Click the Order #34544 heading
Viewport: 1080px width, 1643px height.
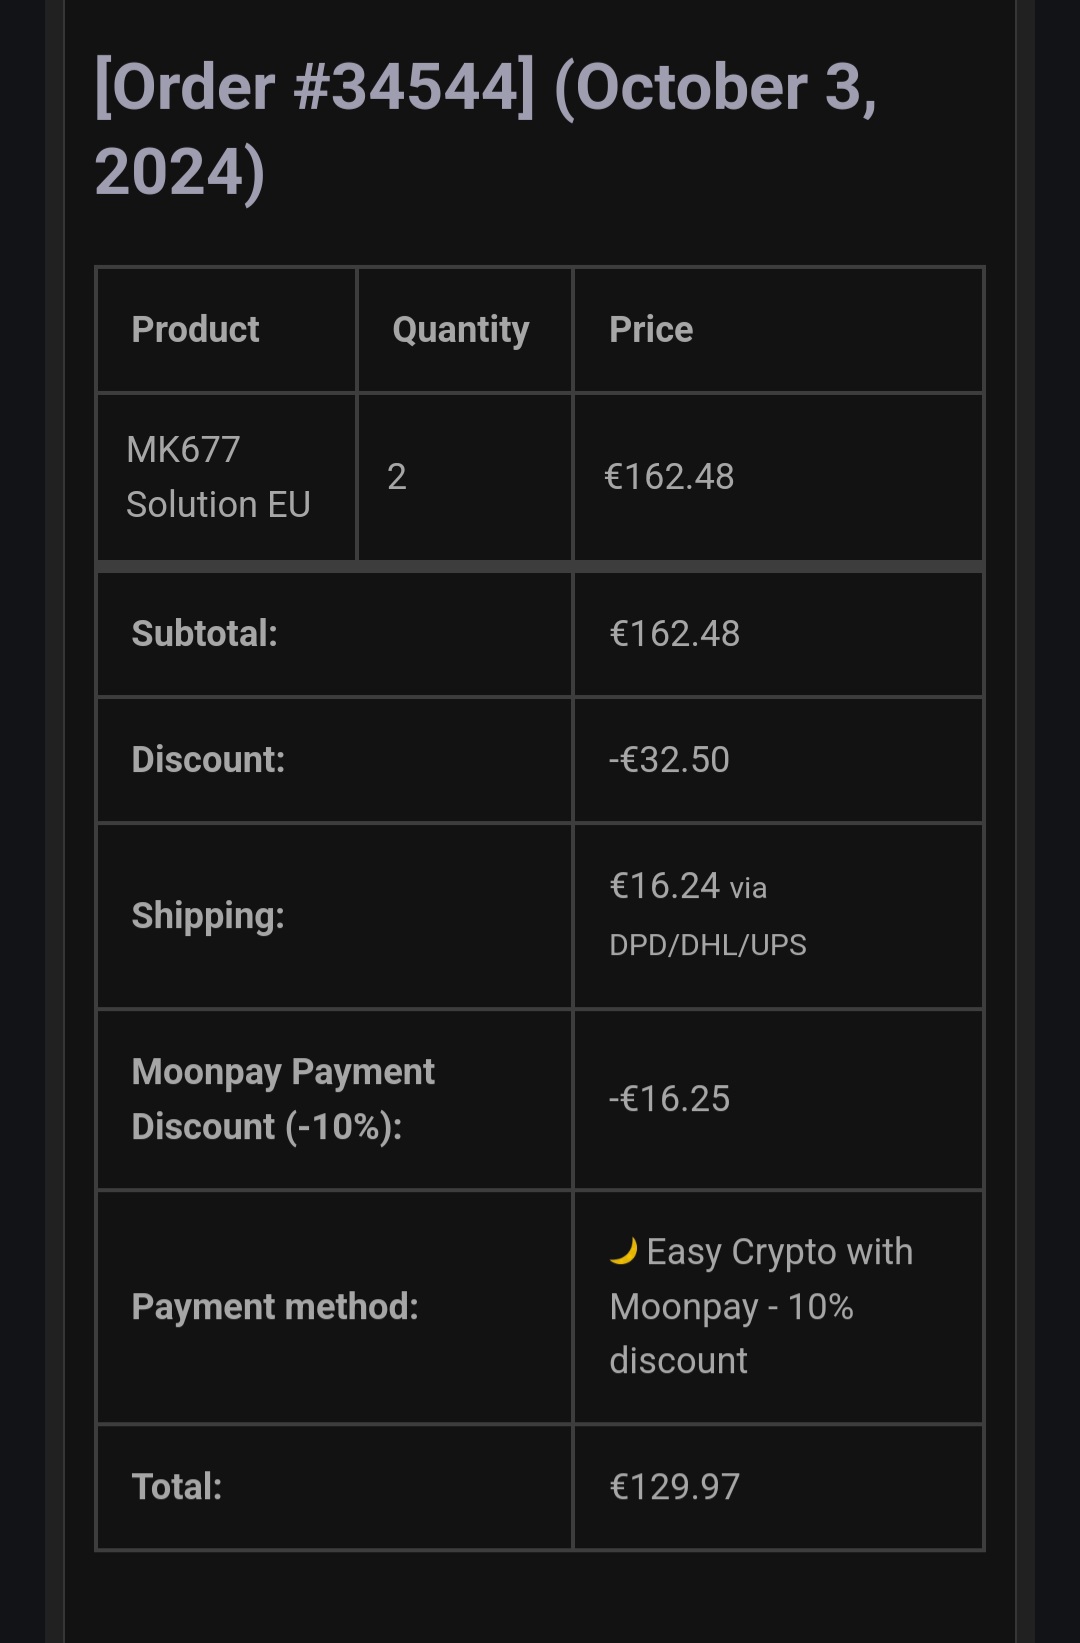pos(486,129)
